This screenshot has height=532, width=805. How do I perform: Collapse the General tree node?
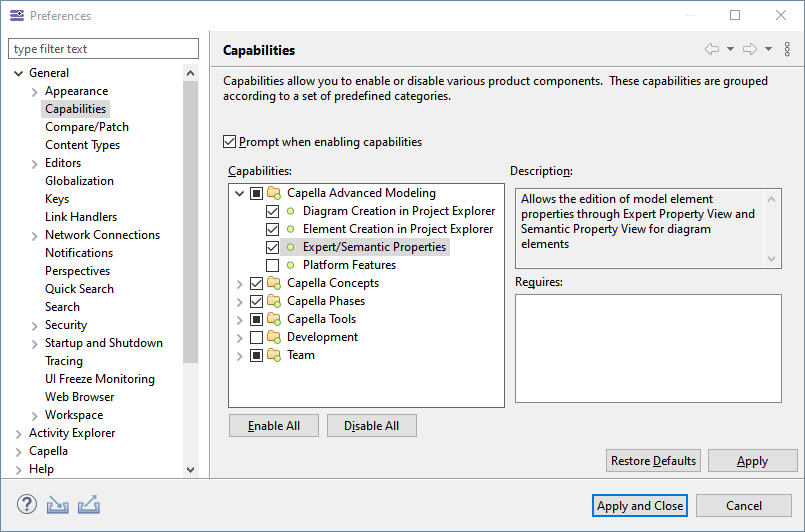pos(18,73)
